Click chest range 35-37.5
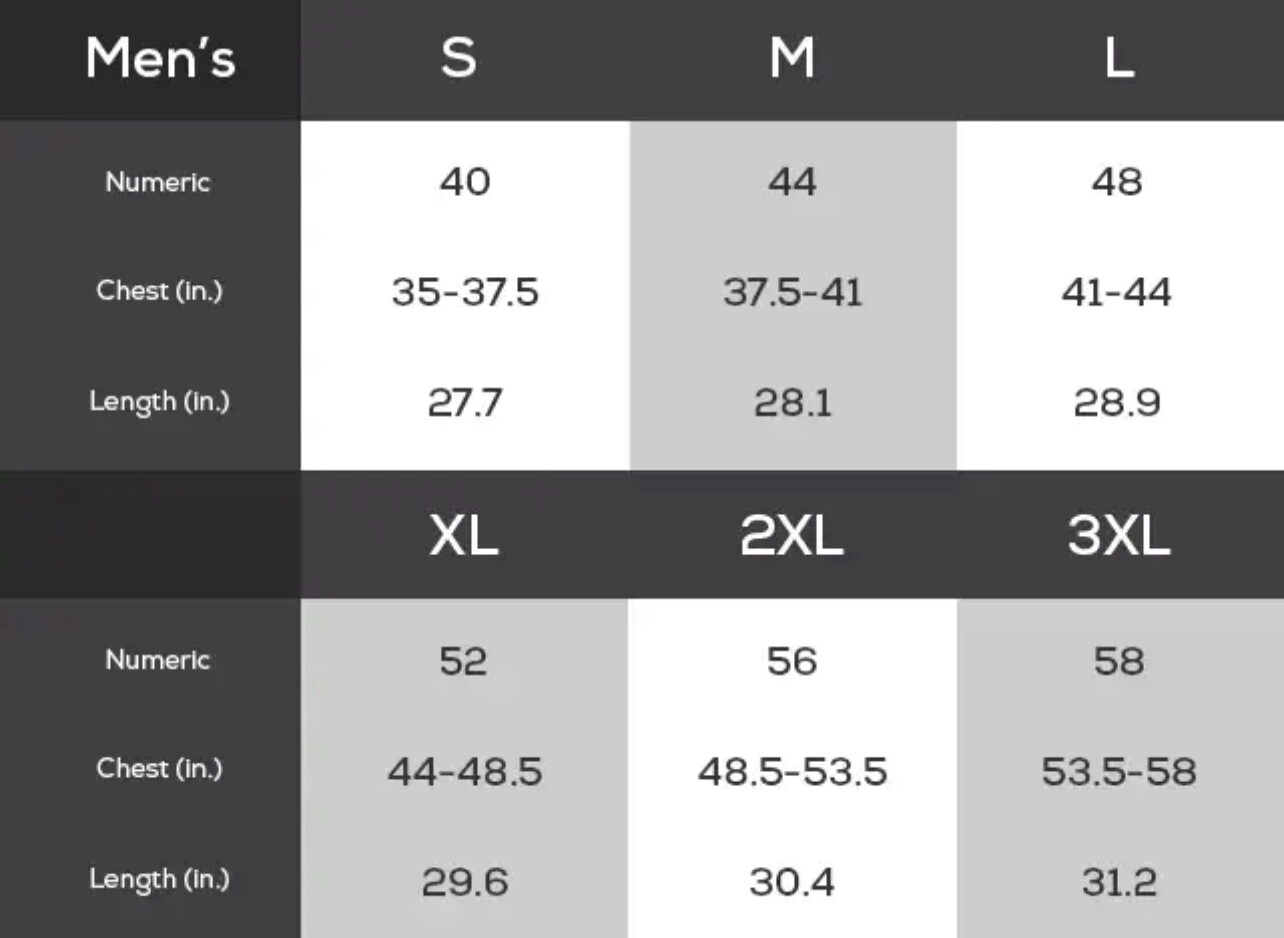Viewport: 1284px width, 938px height. (465, 292)
